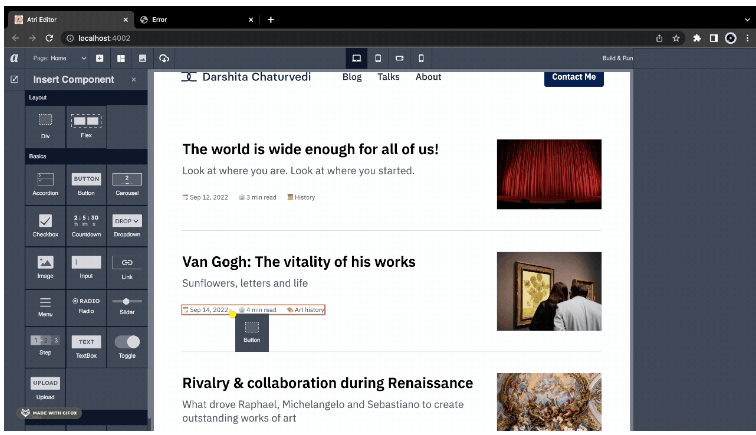Reload the current page
The image size is (756, 435).
click(49, 38)
